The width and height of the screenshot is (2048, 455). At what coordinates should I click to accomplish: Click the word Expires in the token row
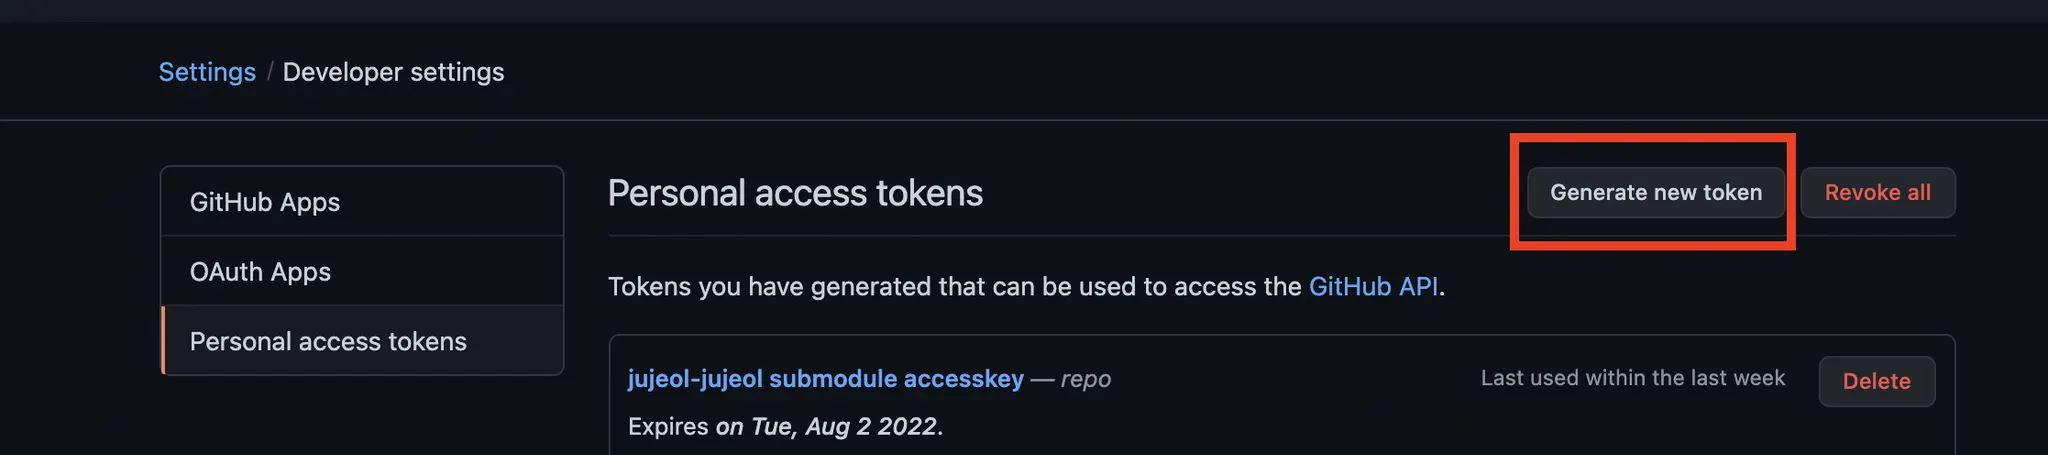click(x=668, y=427)
